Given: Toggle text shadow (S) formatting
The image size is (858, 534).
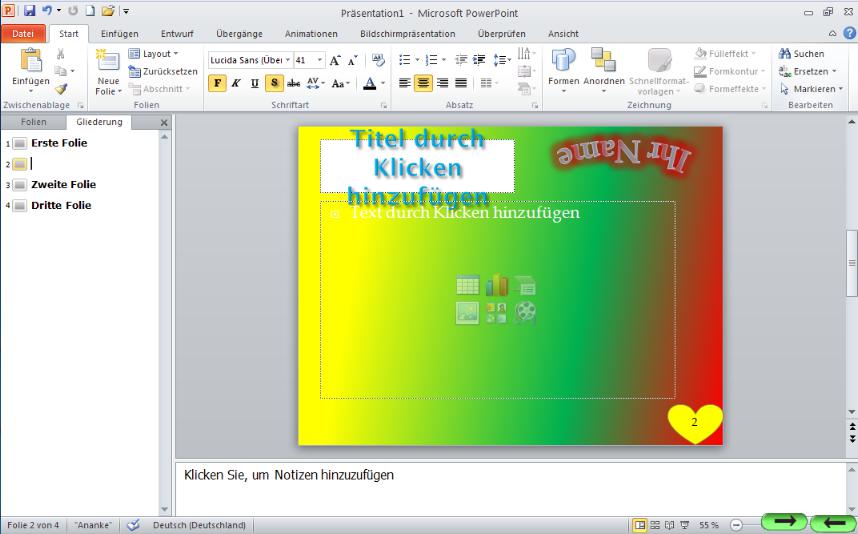Looking at the screenshot, I should pos(274,84).
